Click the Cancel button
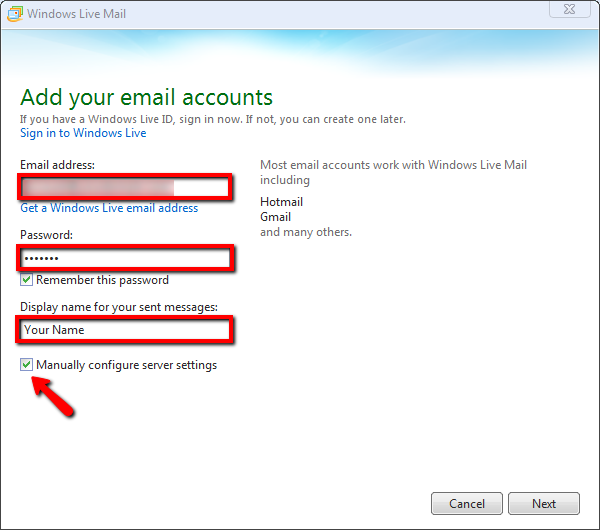600x530 pixels. pos(467,504)
